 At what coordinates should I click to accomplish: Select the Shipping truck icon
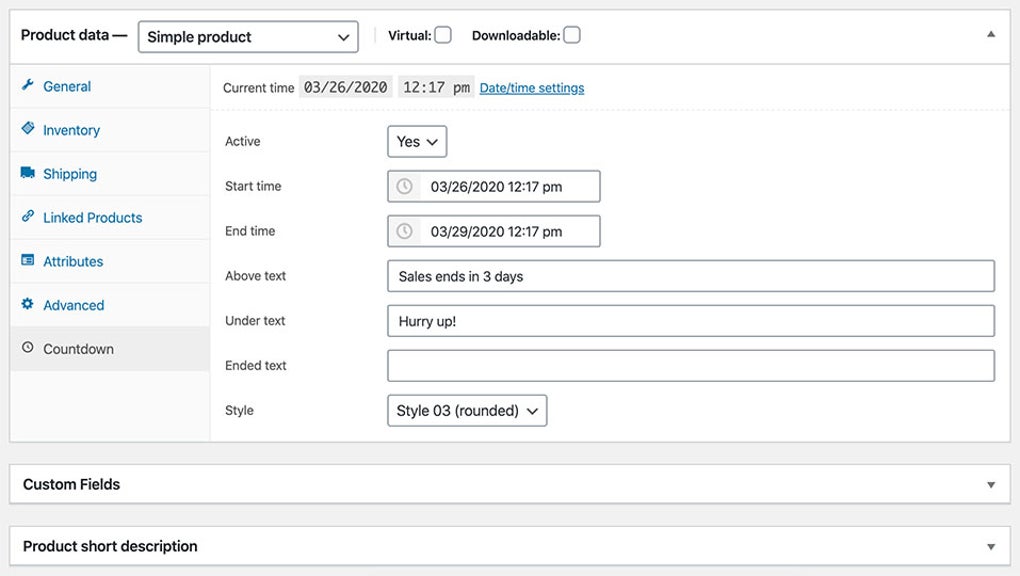pos(28,174)
